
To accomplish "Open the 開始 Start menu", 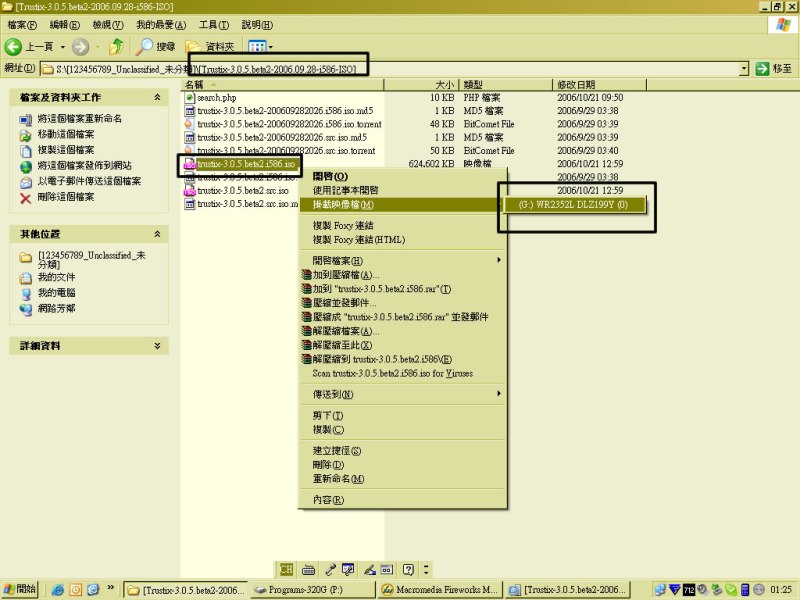I will pyautogui.click(x=20, y=589).
